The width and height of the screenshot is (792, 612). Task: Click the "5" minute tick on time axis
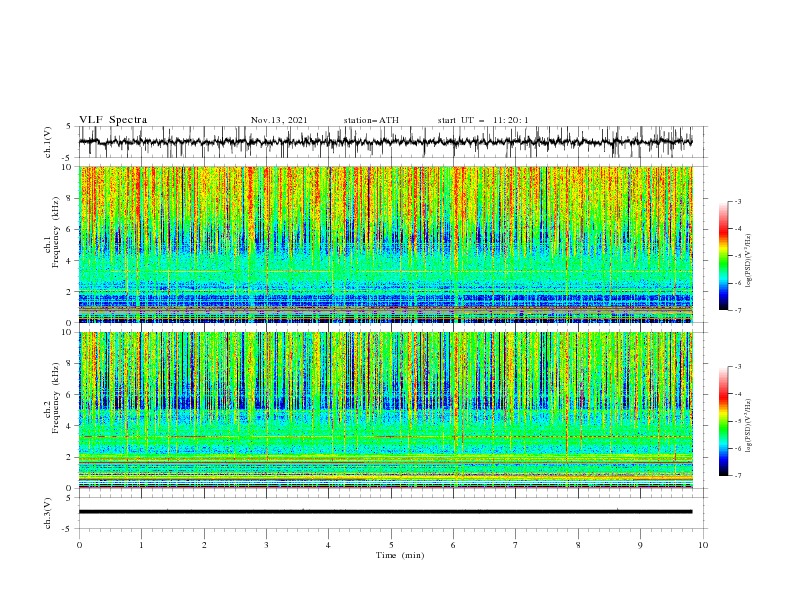click(391, 545)
